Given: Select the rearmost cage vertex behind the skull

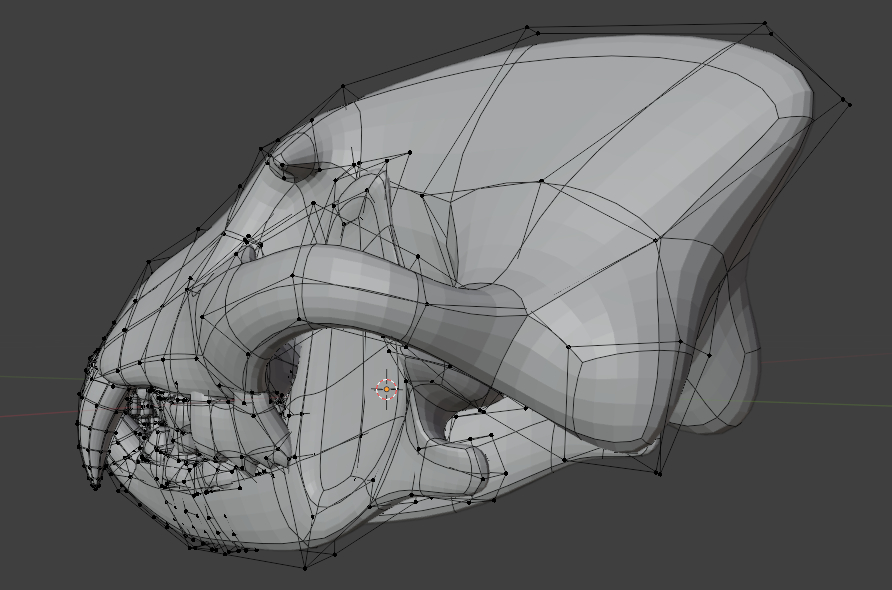Looking at the screenshot, I should (x=848, y=102).
